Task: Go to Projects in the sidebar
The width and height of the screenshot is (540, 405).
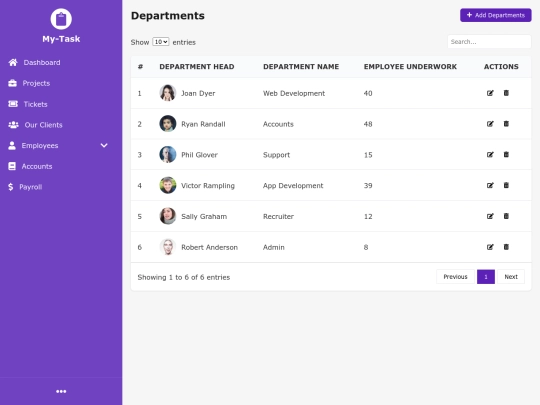Action: pos(36,83)
